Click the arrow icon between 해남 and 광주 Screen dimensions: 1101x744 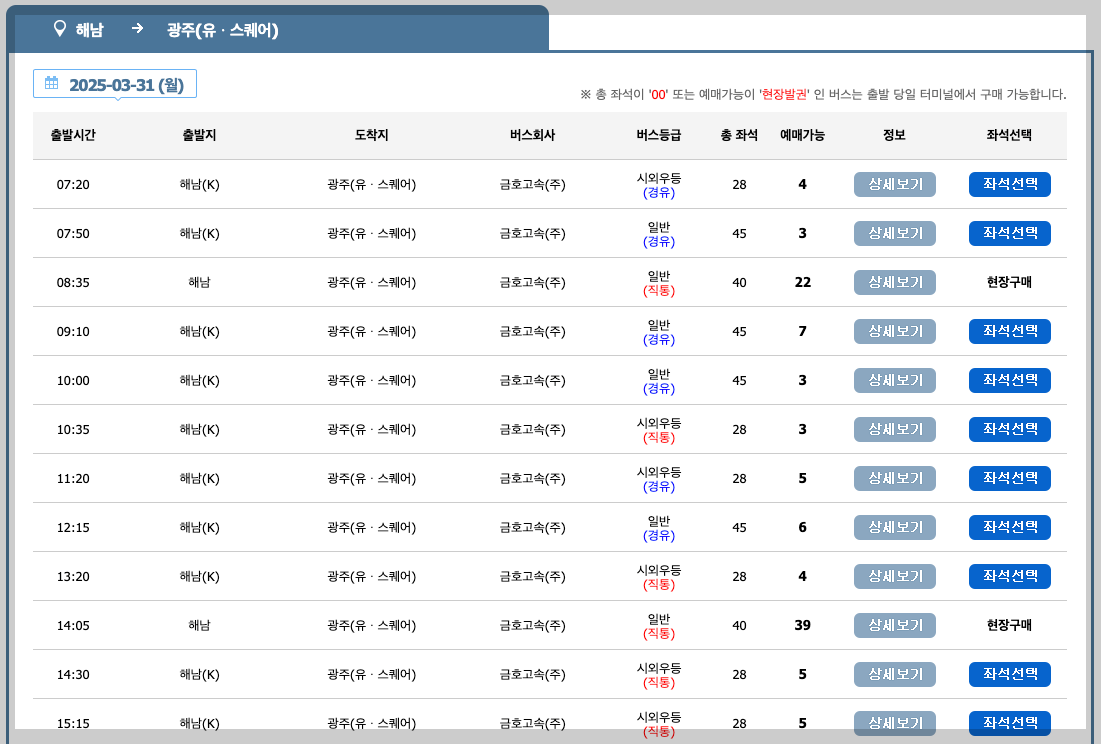click(136, 30)
